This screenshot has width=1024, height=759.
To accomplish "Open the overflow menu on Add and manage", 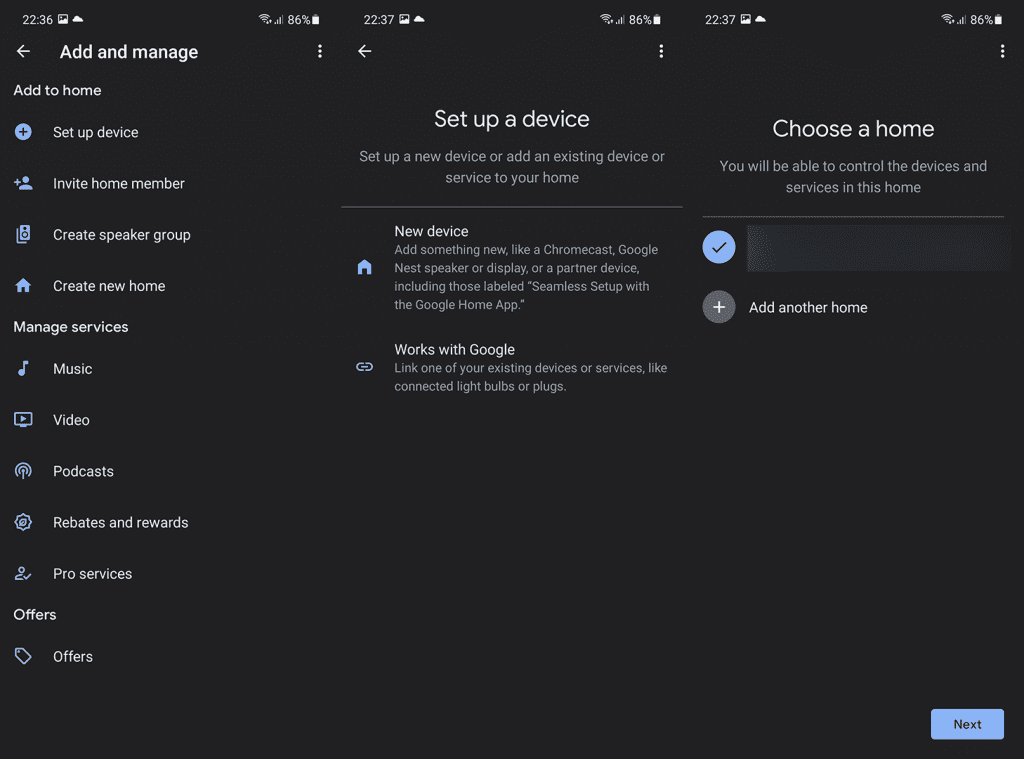I will [x=320, y=51].
